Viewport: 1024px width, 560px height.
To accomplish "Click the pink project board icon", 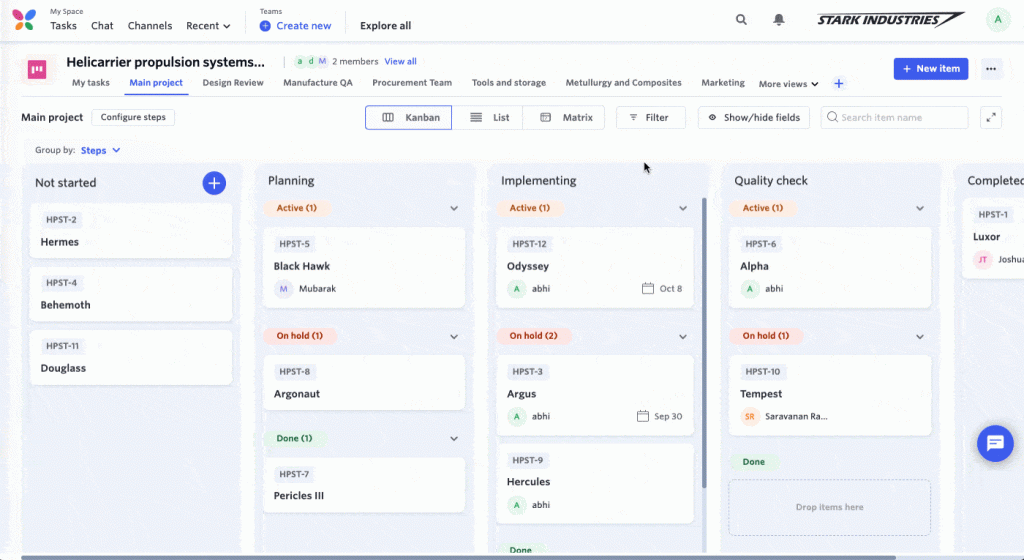I will [x=37, y=69].
